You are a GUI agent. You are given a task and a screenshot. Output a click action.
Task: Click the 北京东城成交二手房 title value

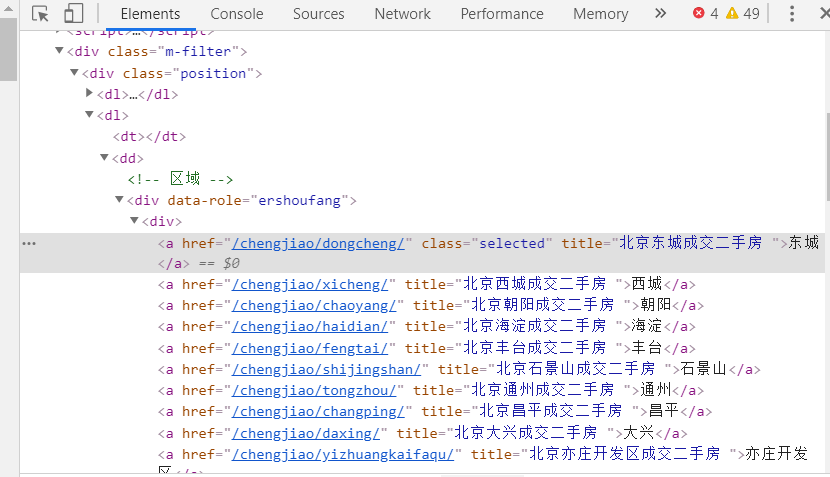[691, 243]
